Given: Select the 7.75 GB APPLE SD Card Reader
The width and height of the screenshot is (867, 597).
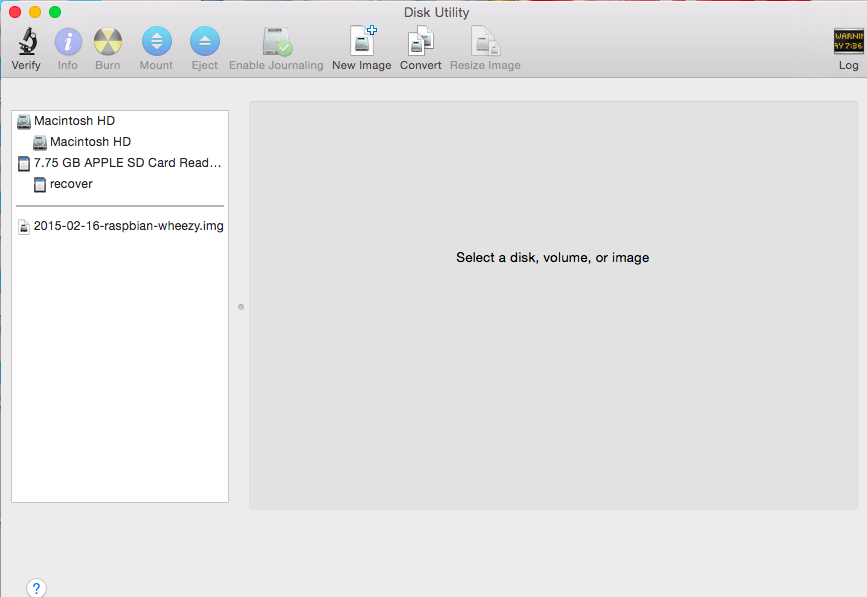Looking at the screenshot, I should (127, 163).
